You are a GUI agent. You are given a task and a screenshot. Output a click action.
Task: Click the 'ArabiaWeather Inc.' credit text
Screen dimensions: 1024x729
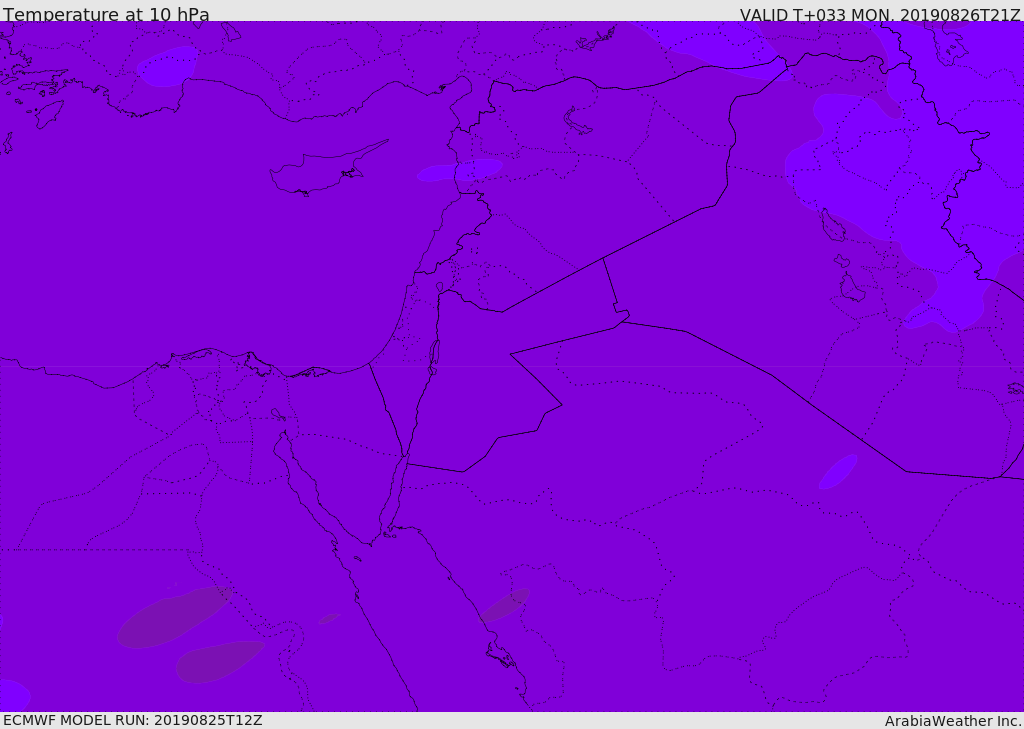coord(953,721)
